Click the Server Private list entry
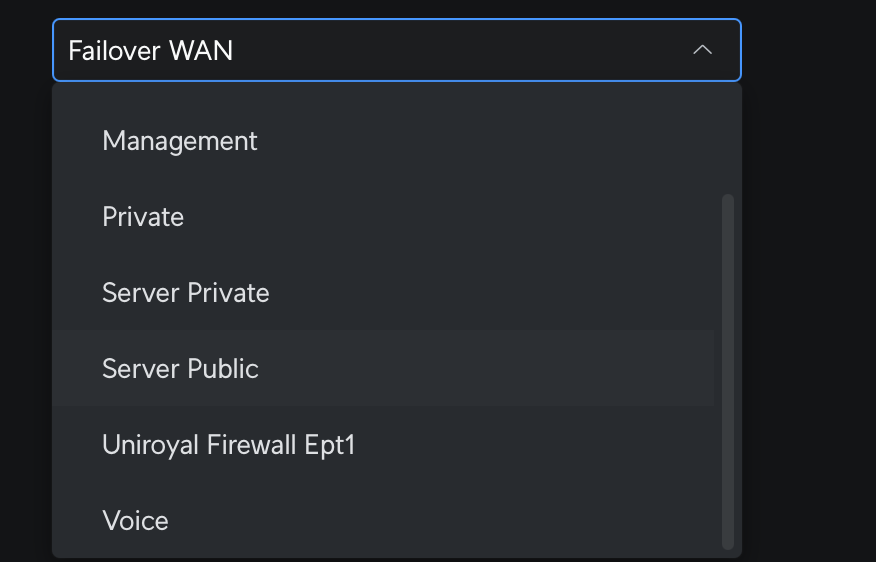876x562 pixels. (x=186, y=293)
